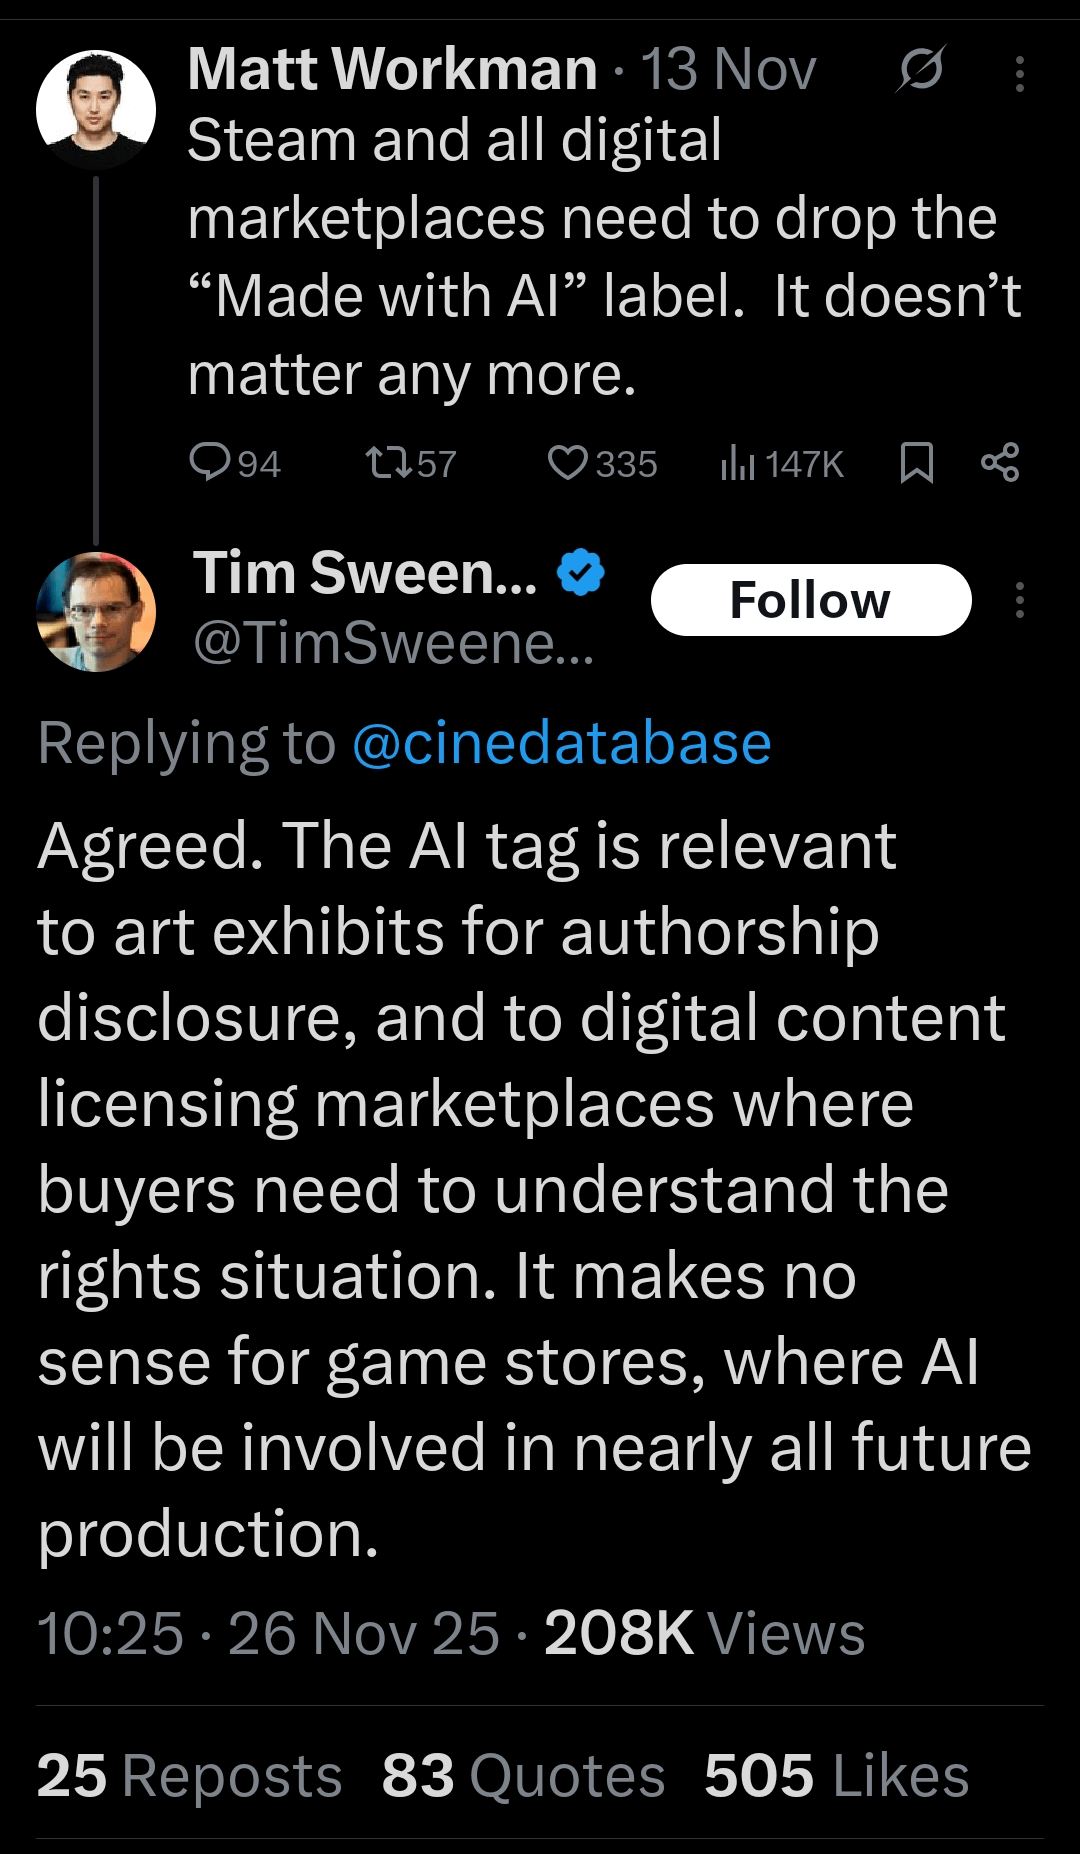
Task: Tap the @TimSweene... handle
Action: tap(394, 642)
